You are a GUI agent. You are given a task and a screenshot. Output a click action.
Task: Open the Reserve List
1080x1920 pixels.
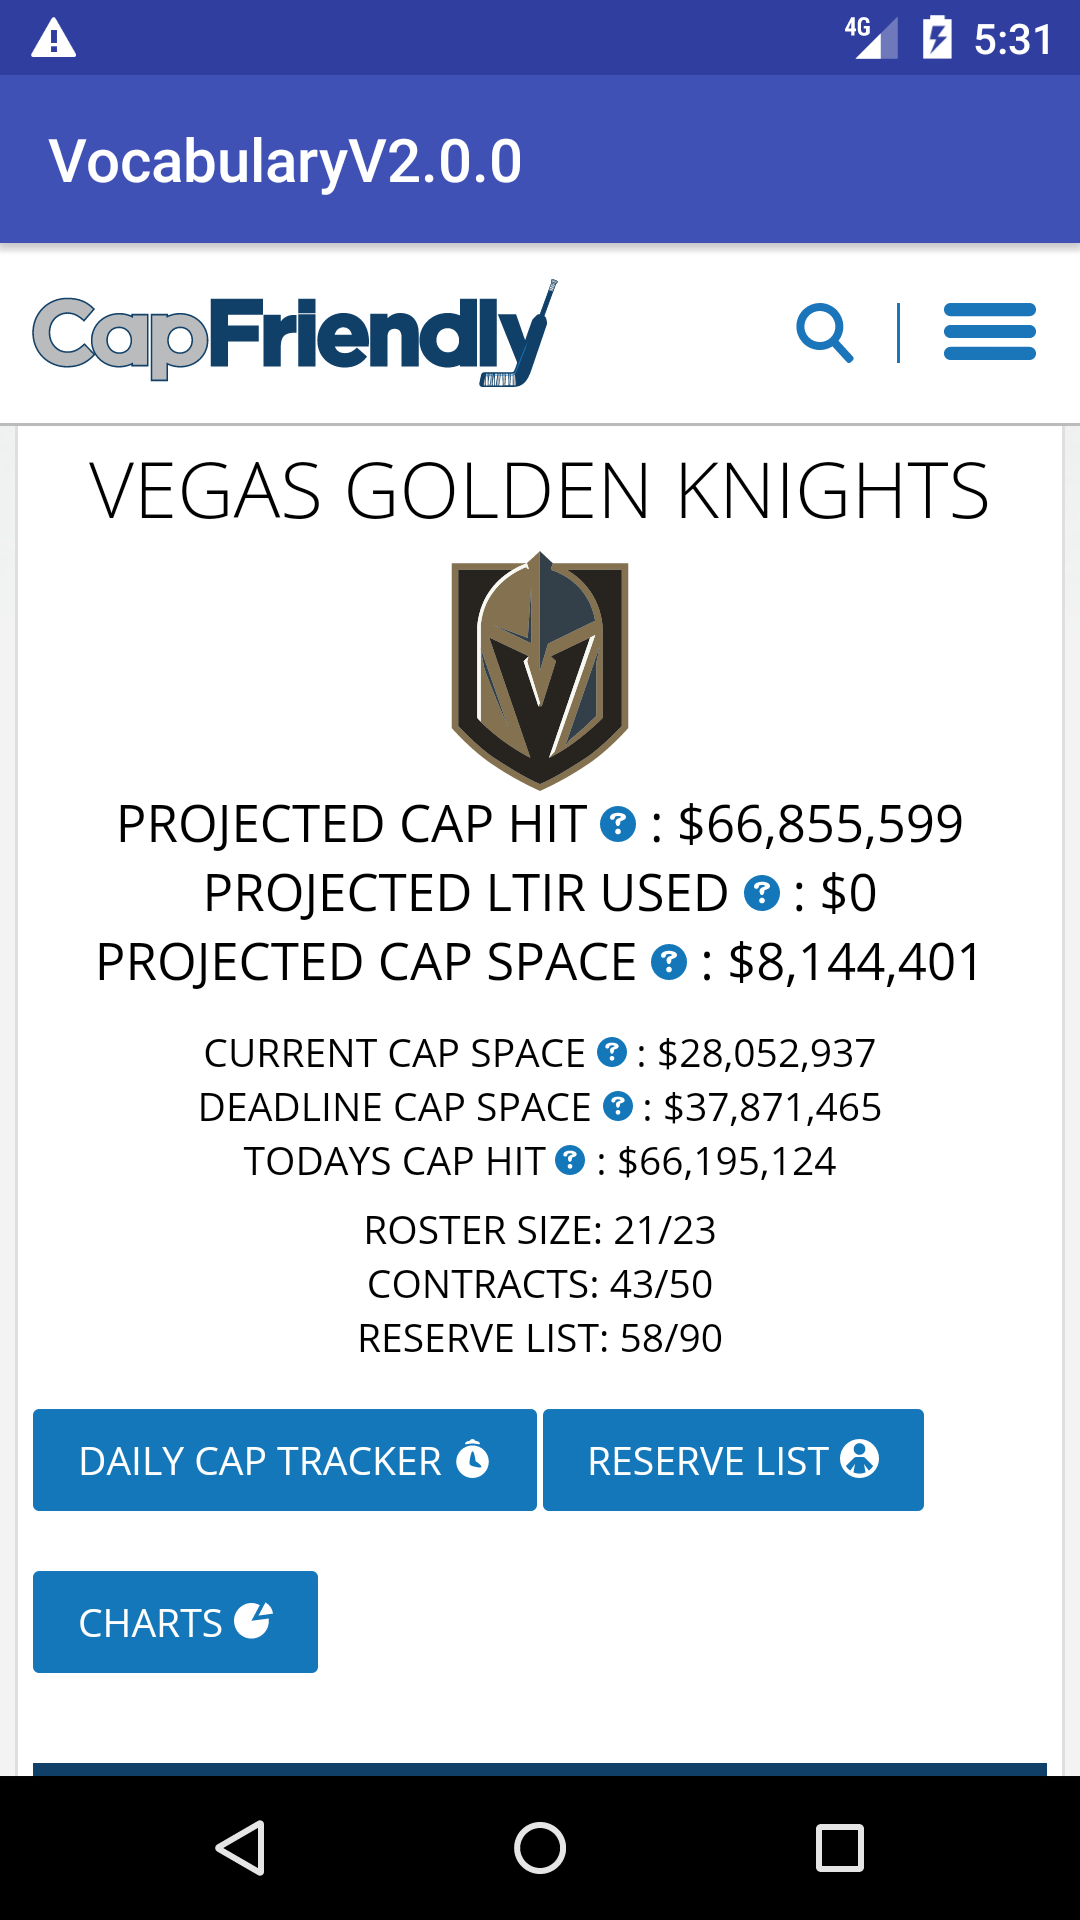[x=733, y=1460]
